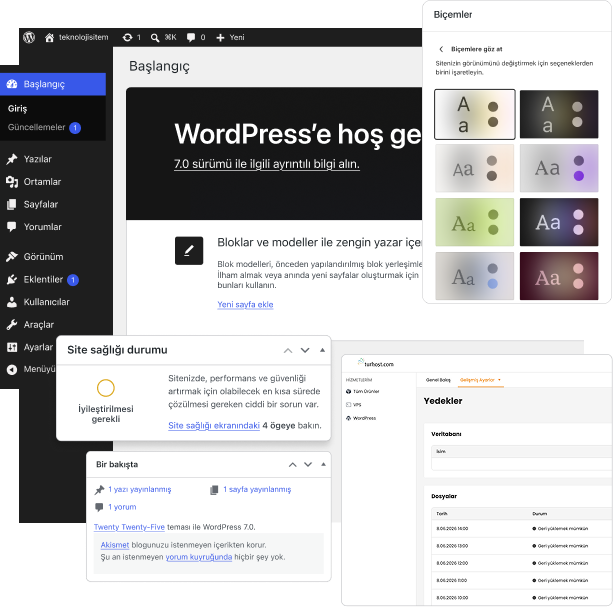Open the Site sağlığı ekranındaki link
613x607 pixels.
(214, 425)
